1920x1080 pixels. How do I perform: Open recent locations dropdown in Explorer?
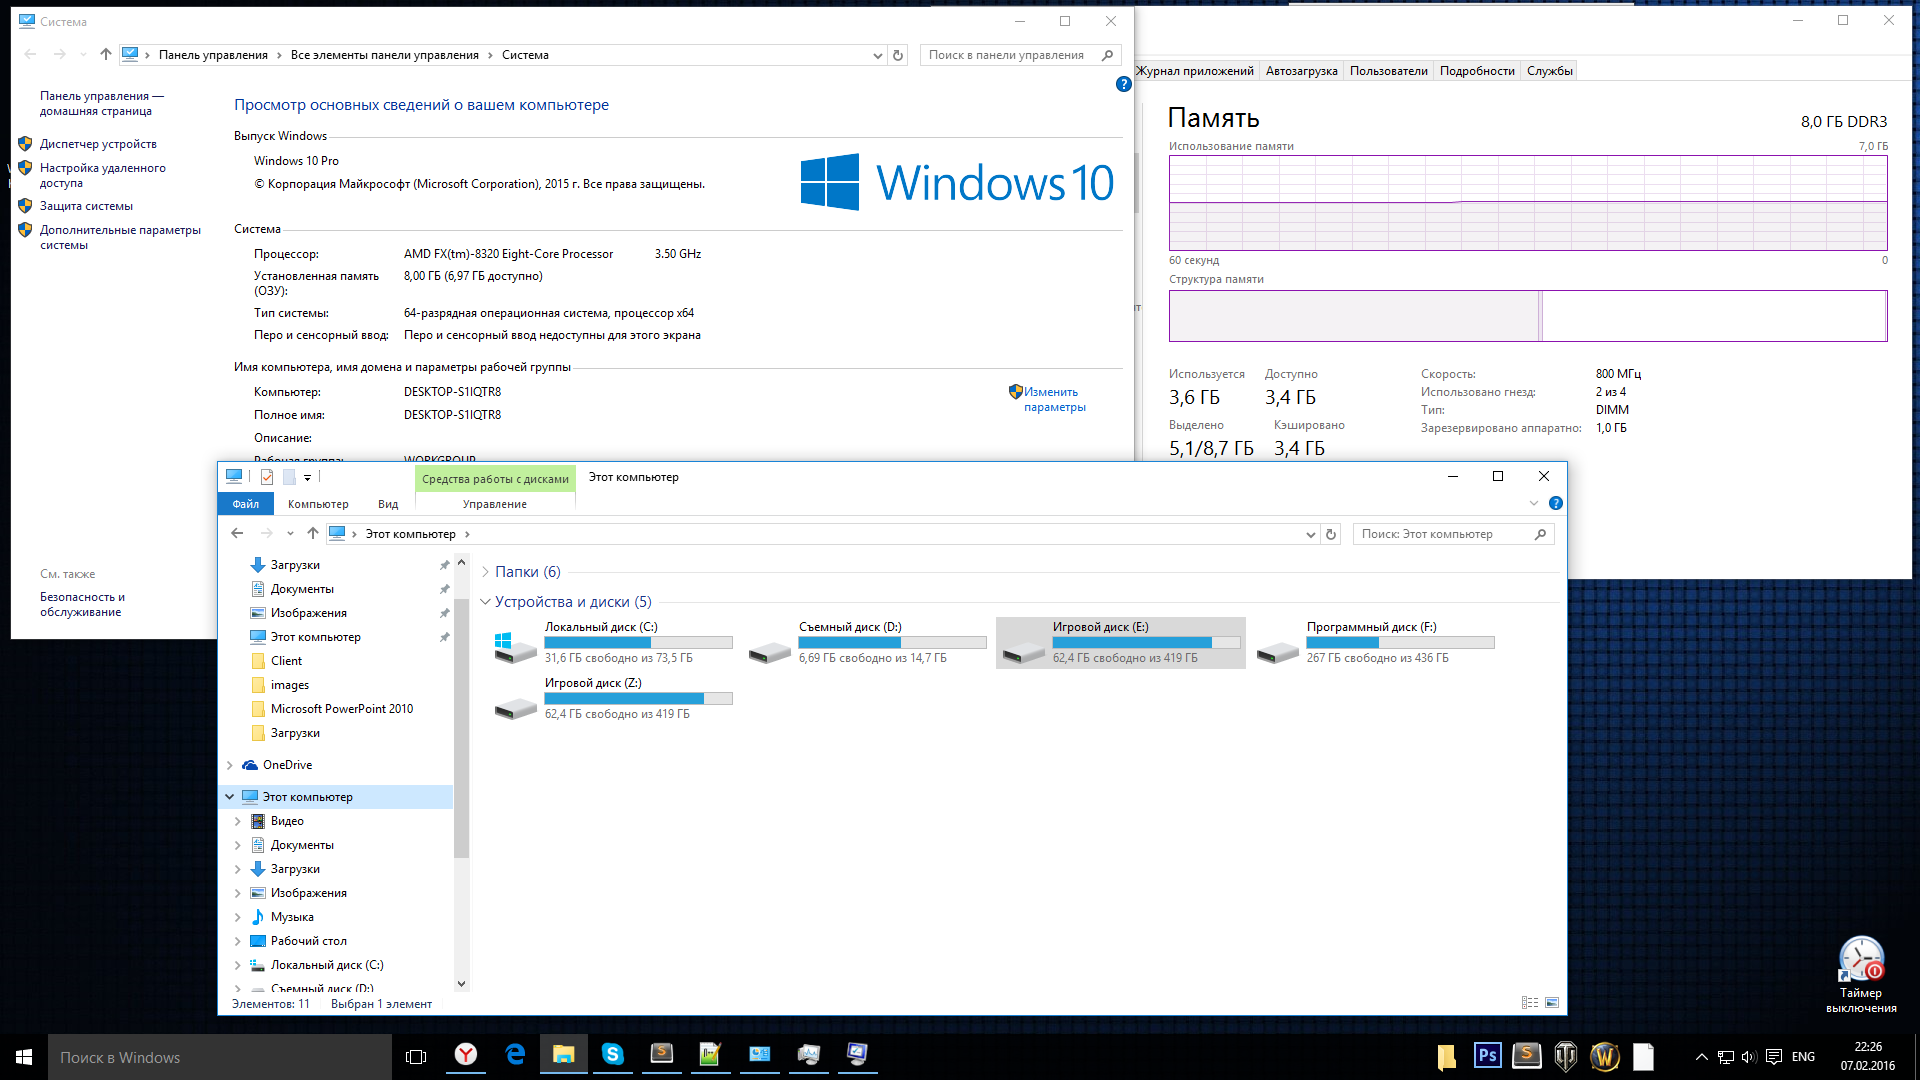click(x=290, y=534)
